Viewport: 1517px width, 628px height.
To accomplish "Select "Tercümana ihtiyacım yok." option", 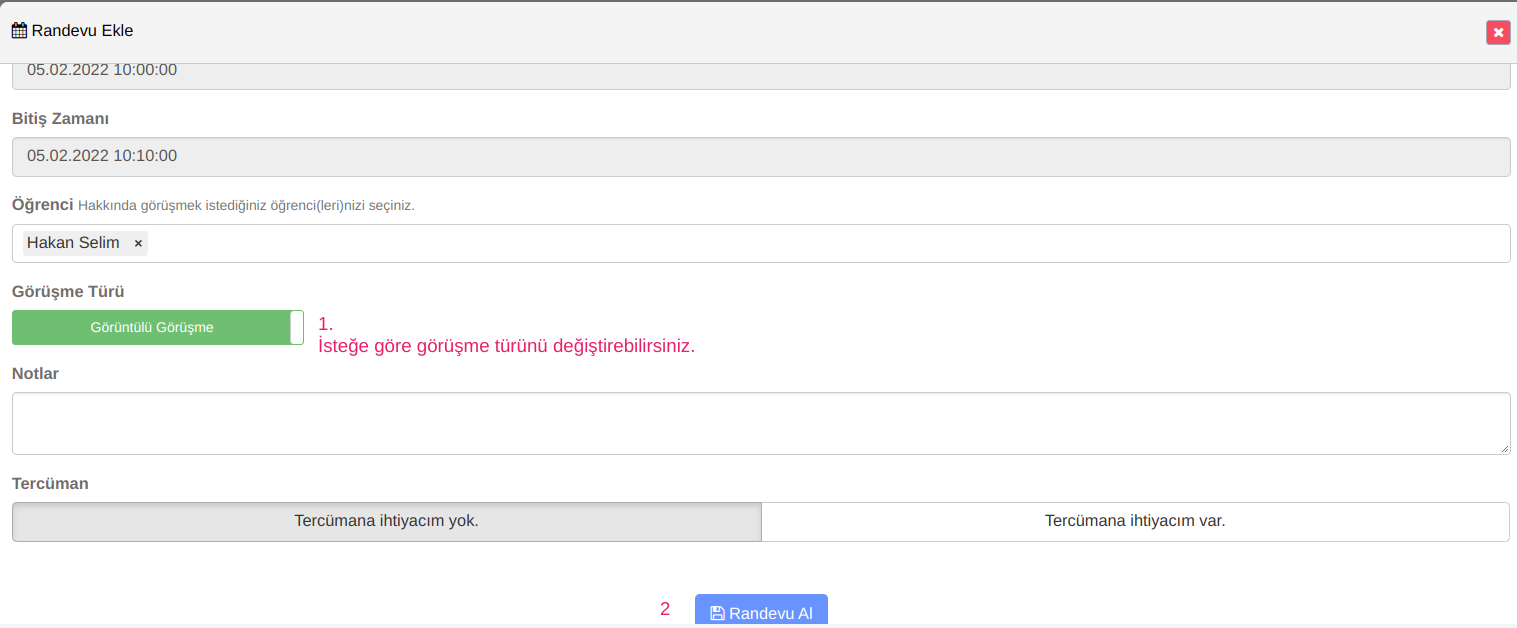I will pyautogui.click(x=386, y=521).
